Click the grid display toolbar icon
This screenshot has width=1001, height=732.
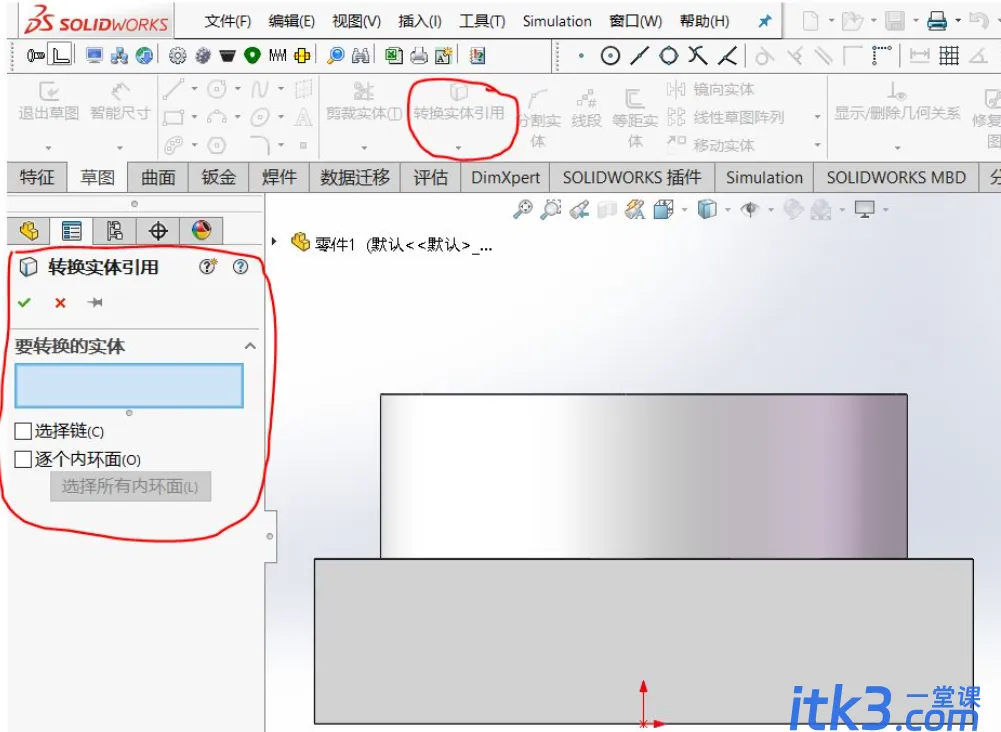[x=949, y=56]
